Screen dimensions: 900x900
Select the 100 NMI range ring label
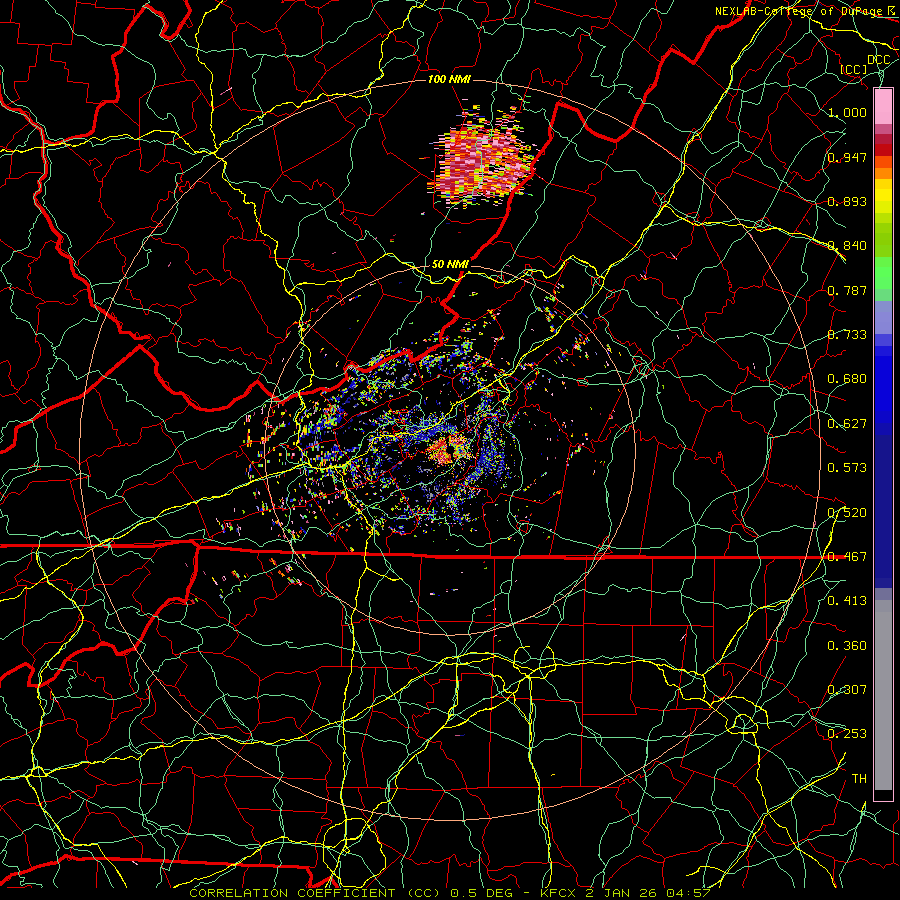coord(449,79)
